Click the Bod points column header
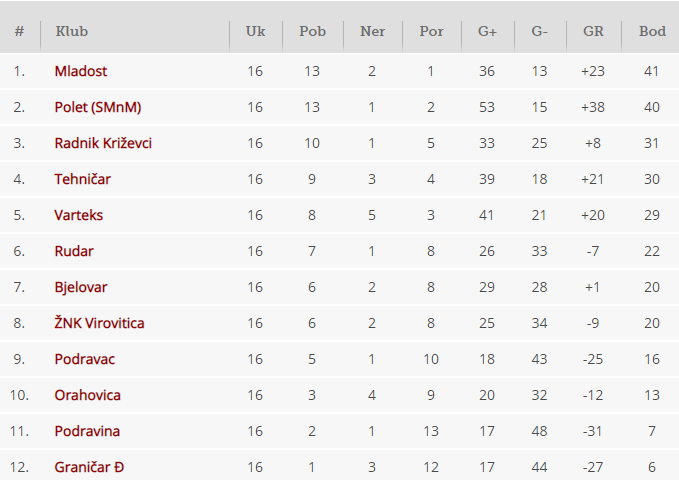Screen dimensions: 679x480 pyautogui.click(x=652, y=31)
